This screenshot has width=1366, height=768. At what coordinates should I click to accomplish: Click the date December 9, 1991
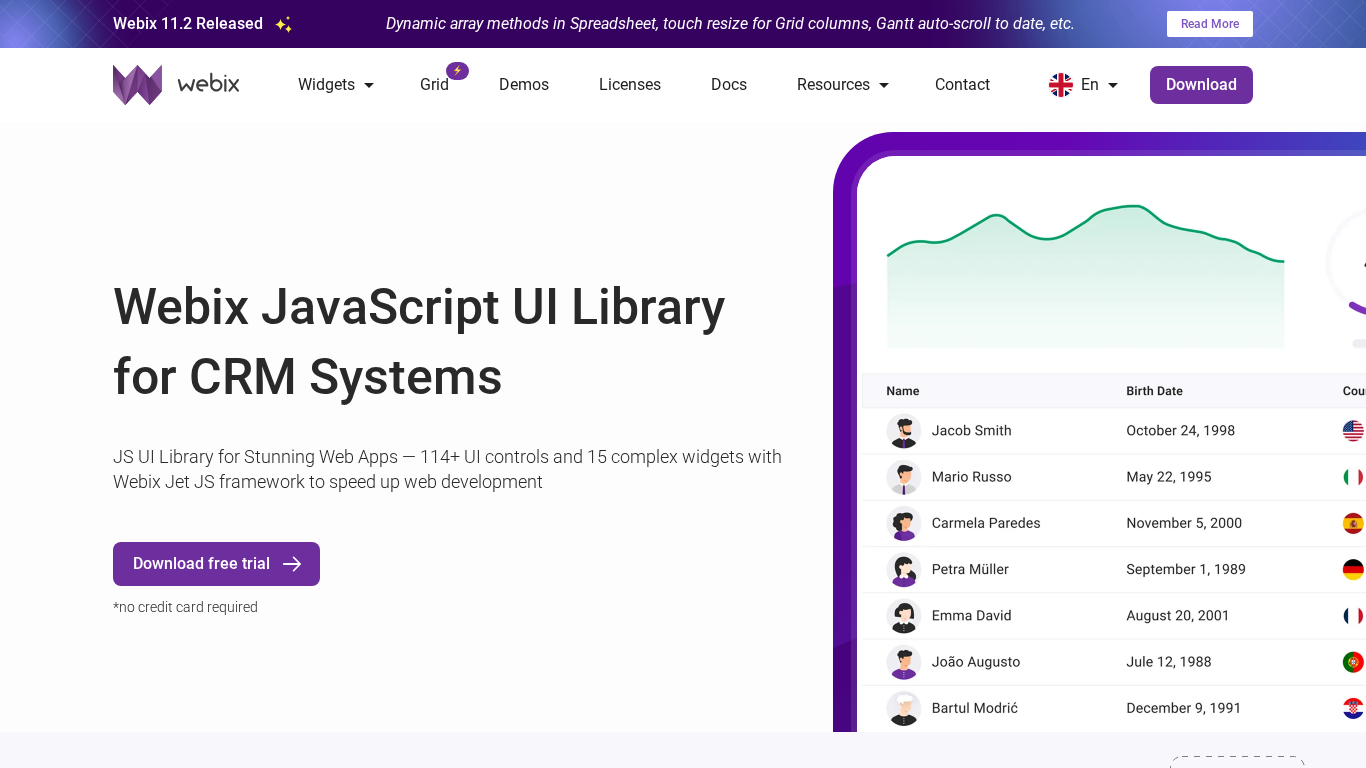tap(1184, 708)
